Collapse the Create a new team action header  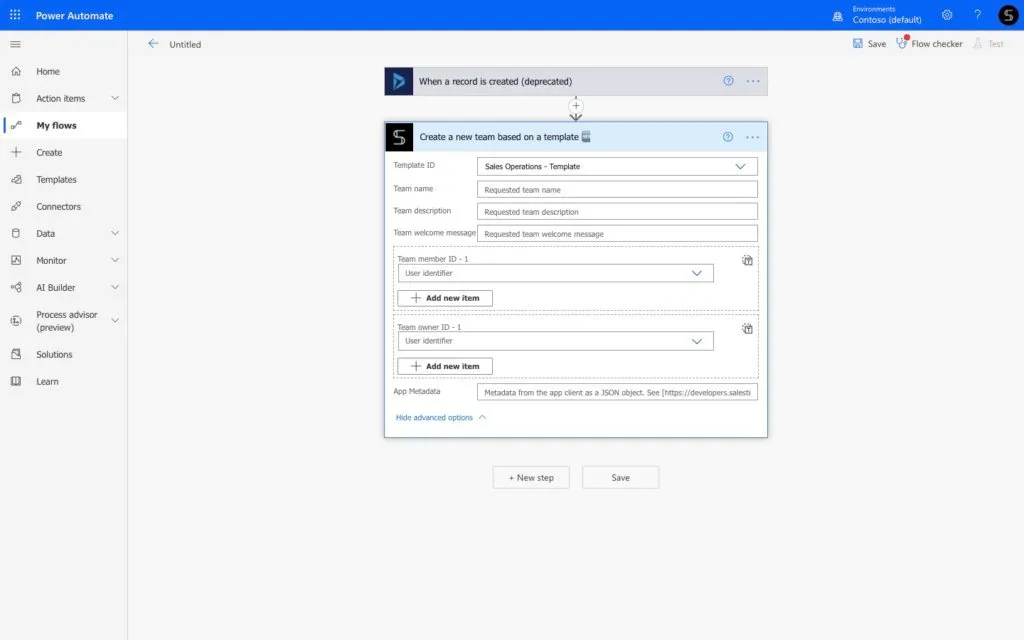pyautogui.click(x=575, y=137)
